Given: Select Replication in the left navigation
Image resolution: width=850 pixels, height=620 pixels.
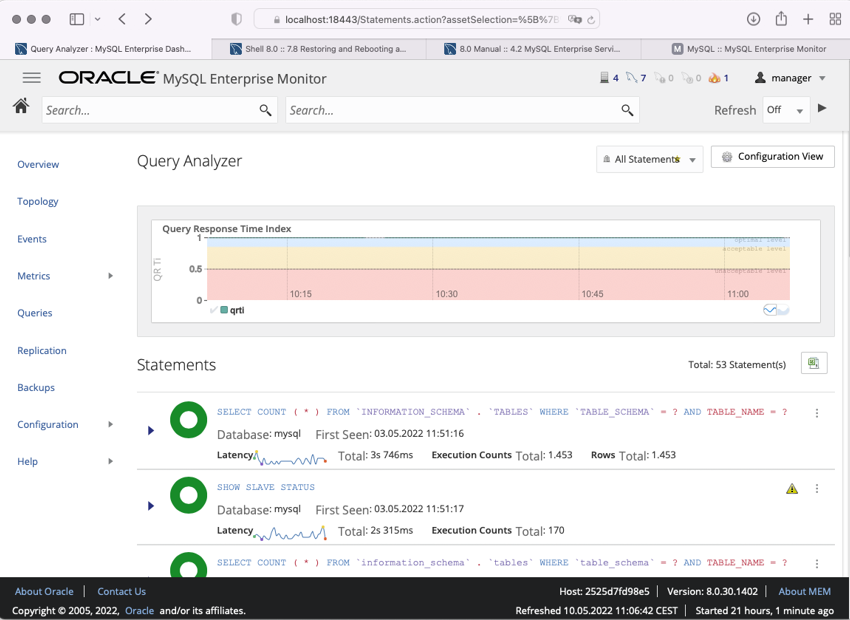Looking at the screenshot, I should (x=42, y=350).
